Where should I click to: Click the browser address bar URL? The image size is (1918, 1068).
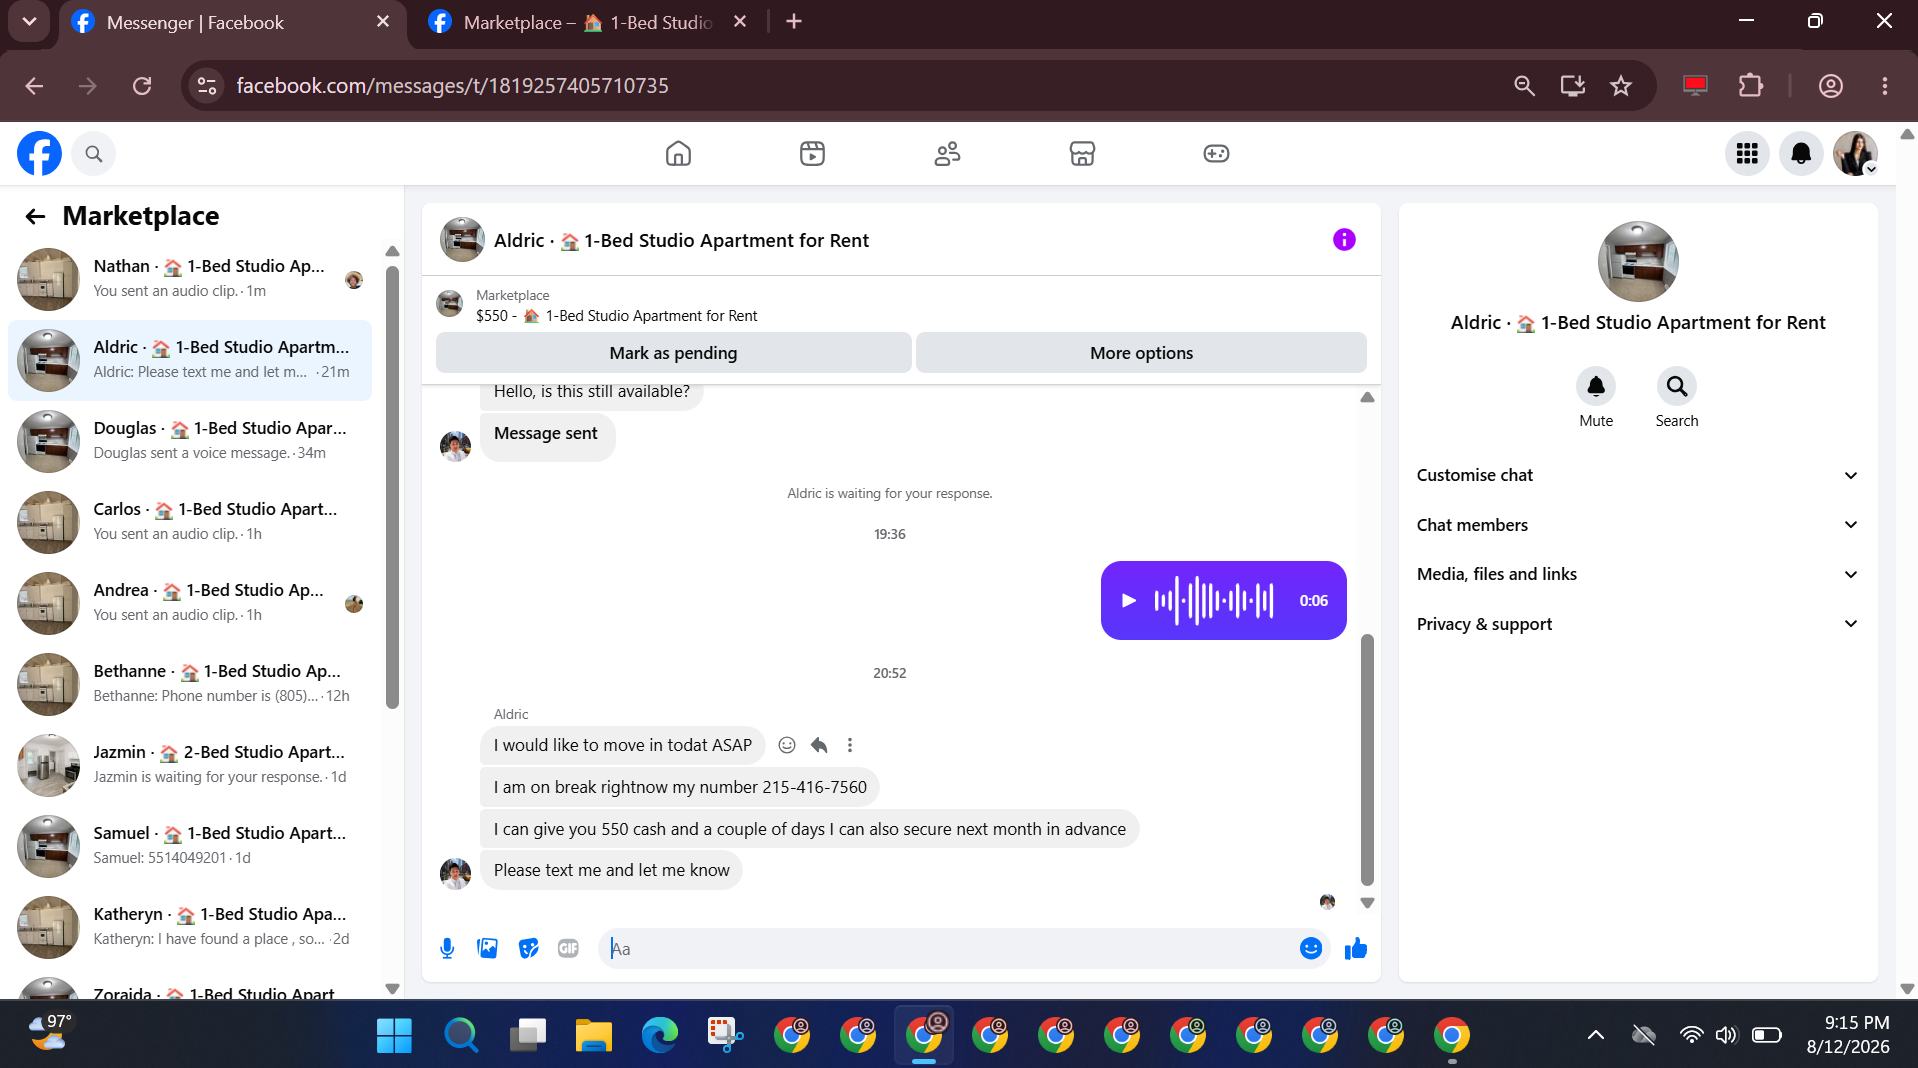point(452,86)
